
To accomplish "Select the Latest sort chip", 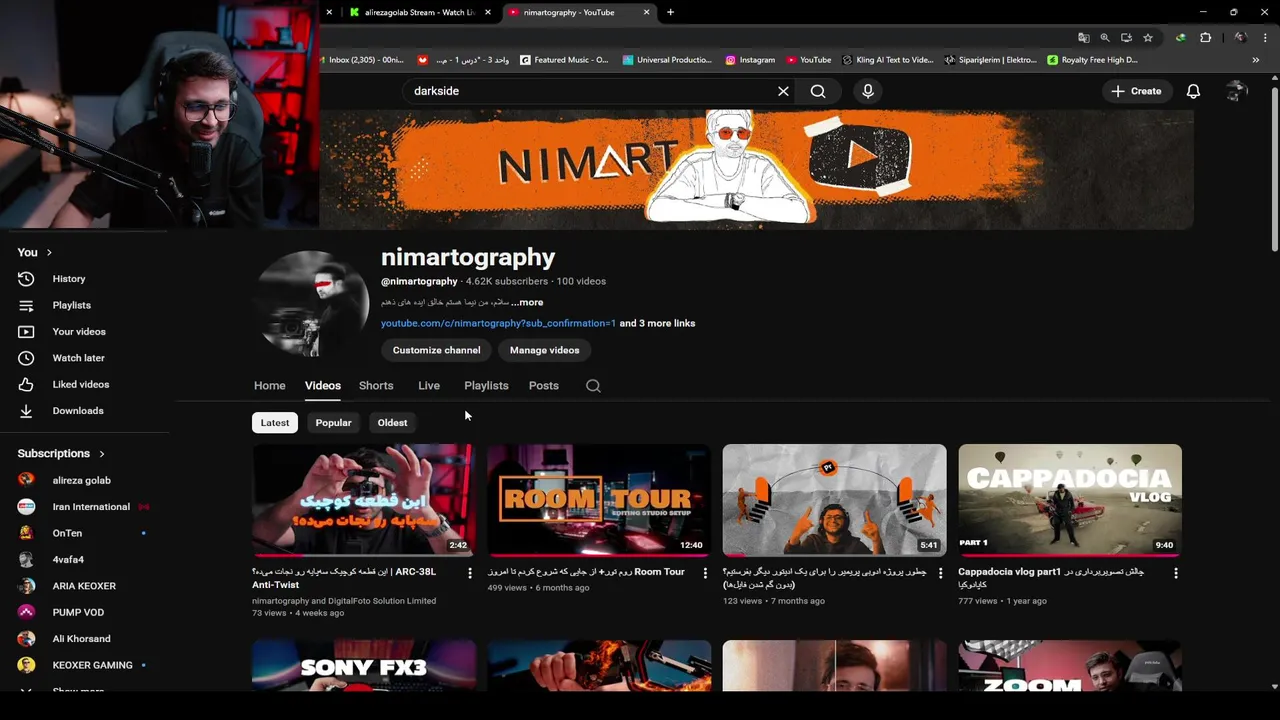I will 275,423.
